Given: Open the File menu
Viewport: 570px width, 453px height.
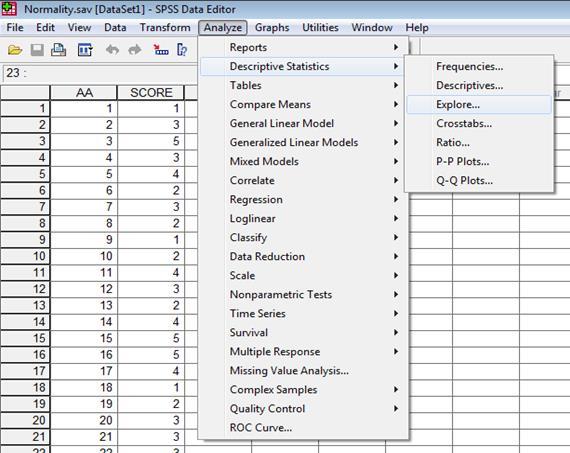Looking at the screenshot, I should click(x=15, y=27).
